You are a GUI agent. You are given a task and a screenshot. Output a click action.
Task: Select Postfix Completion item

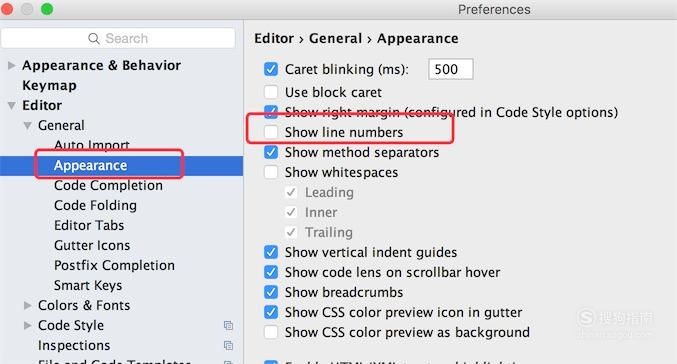(114, 265)
